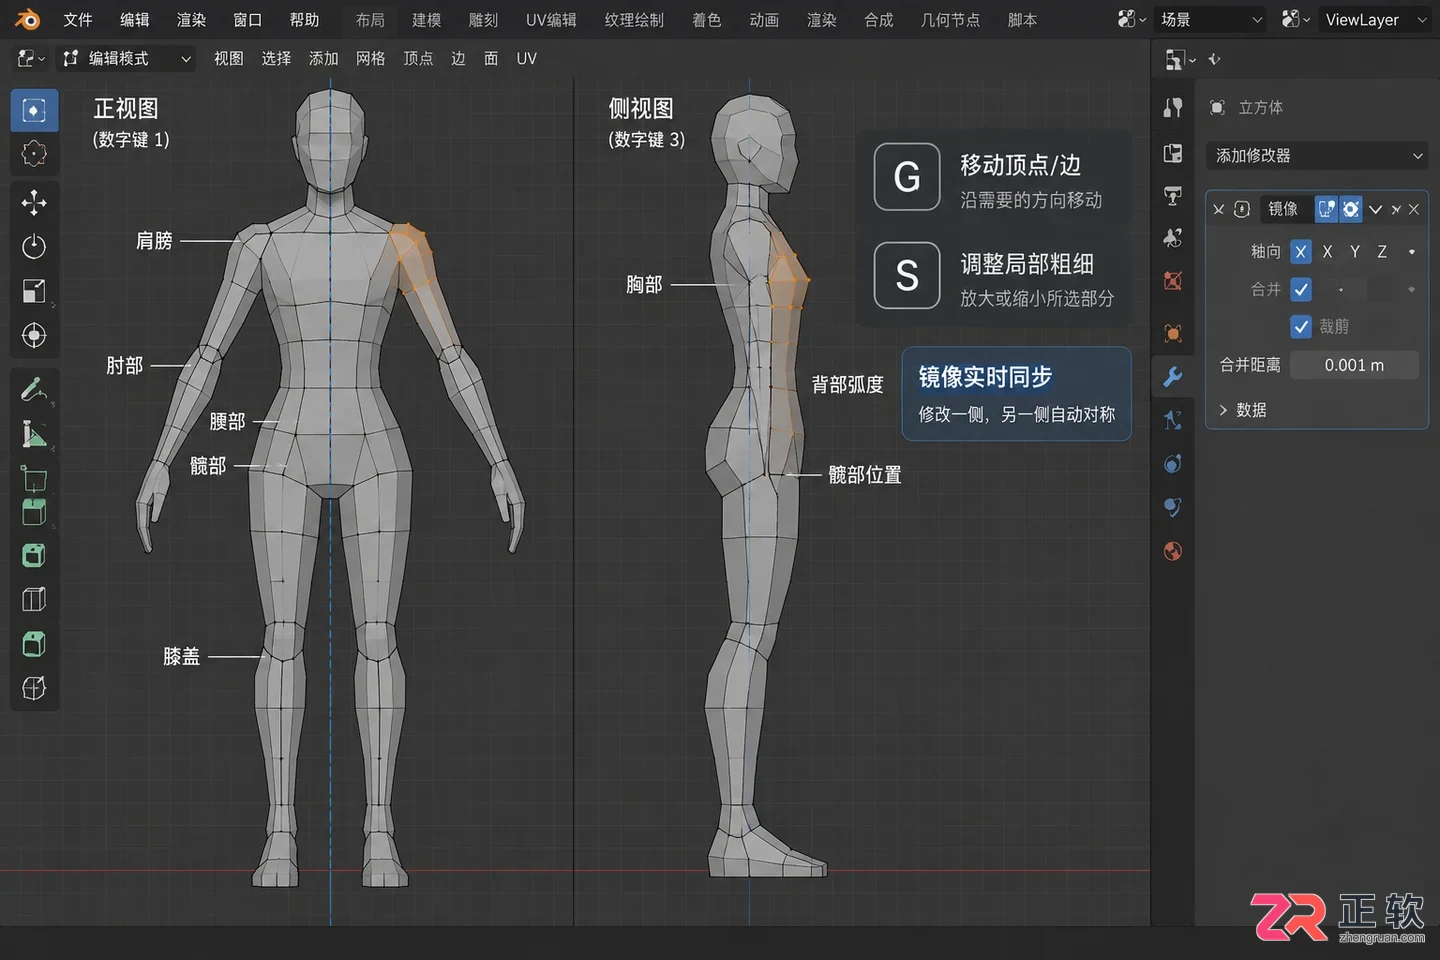Select the Knife tool at toolbar bottom
Screen dimensions: 1440x960
click(34, 688)
